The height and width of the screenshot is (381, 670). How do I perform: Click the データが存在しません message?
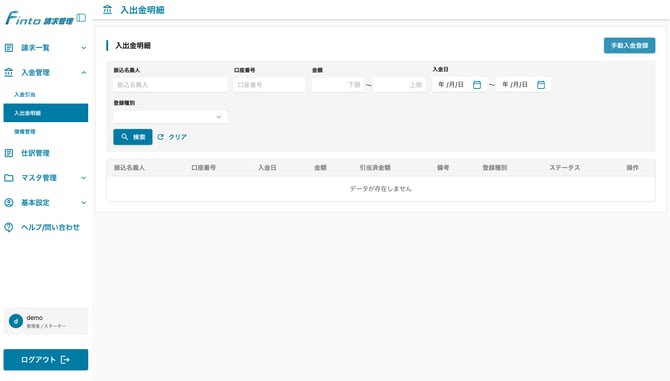[x=381, y=188]
